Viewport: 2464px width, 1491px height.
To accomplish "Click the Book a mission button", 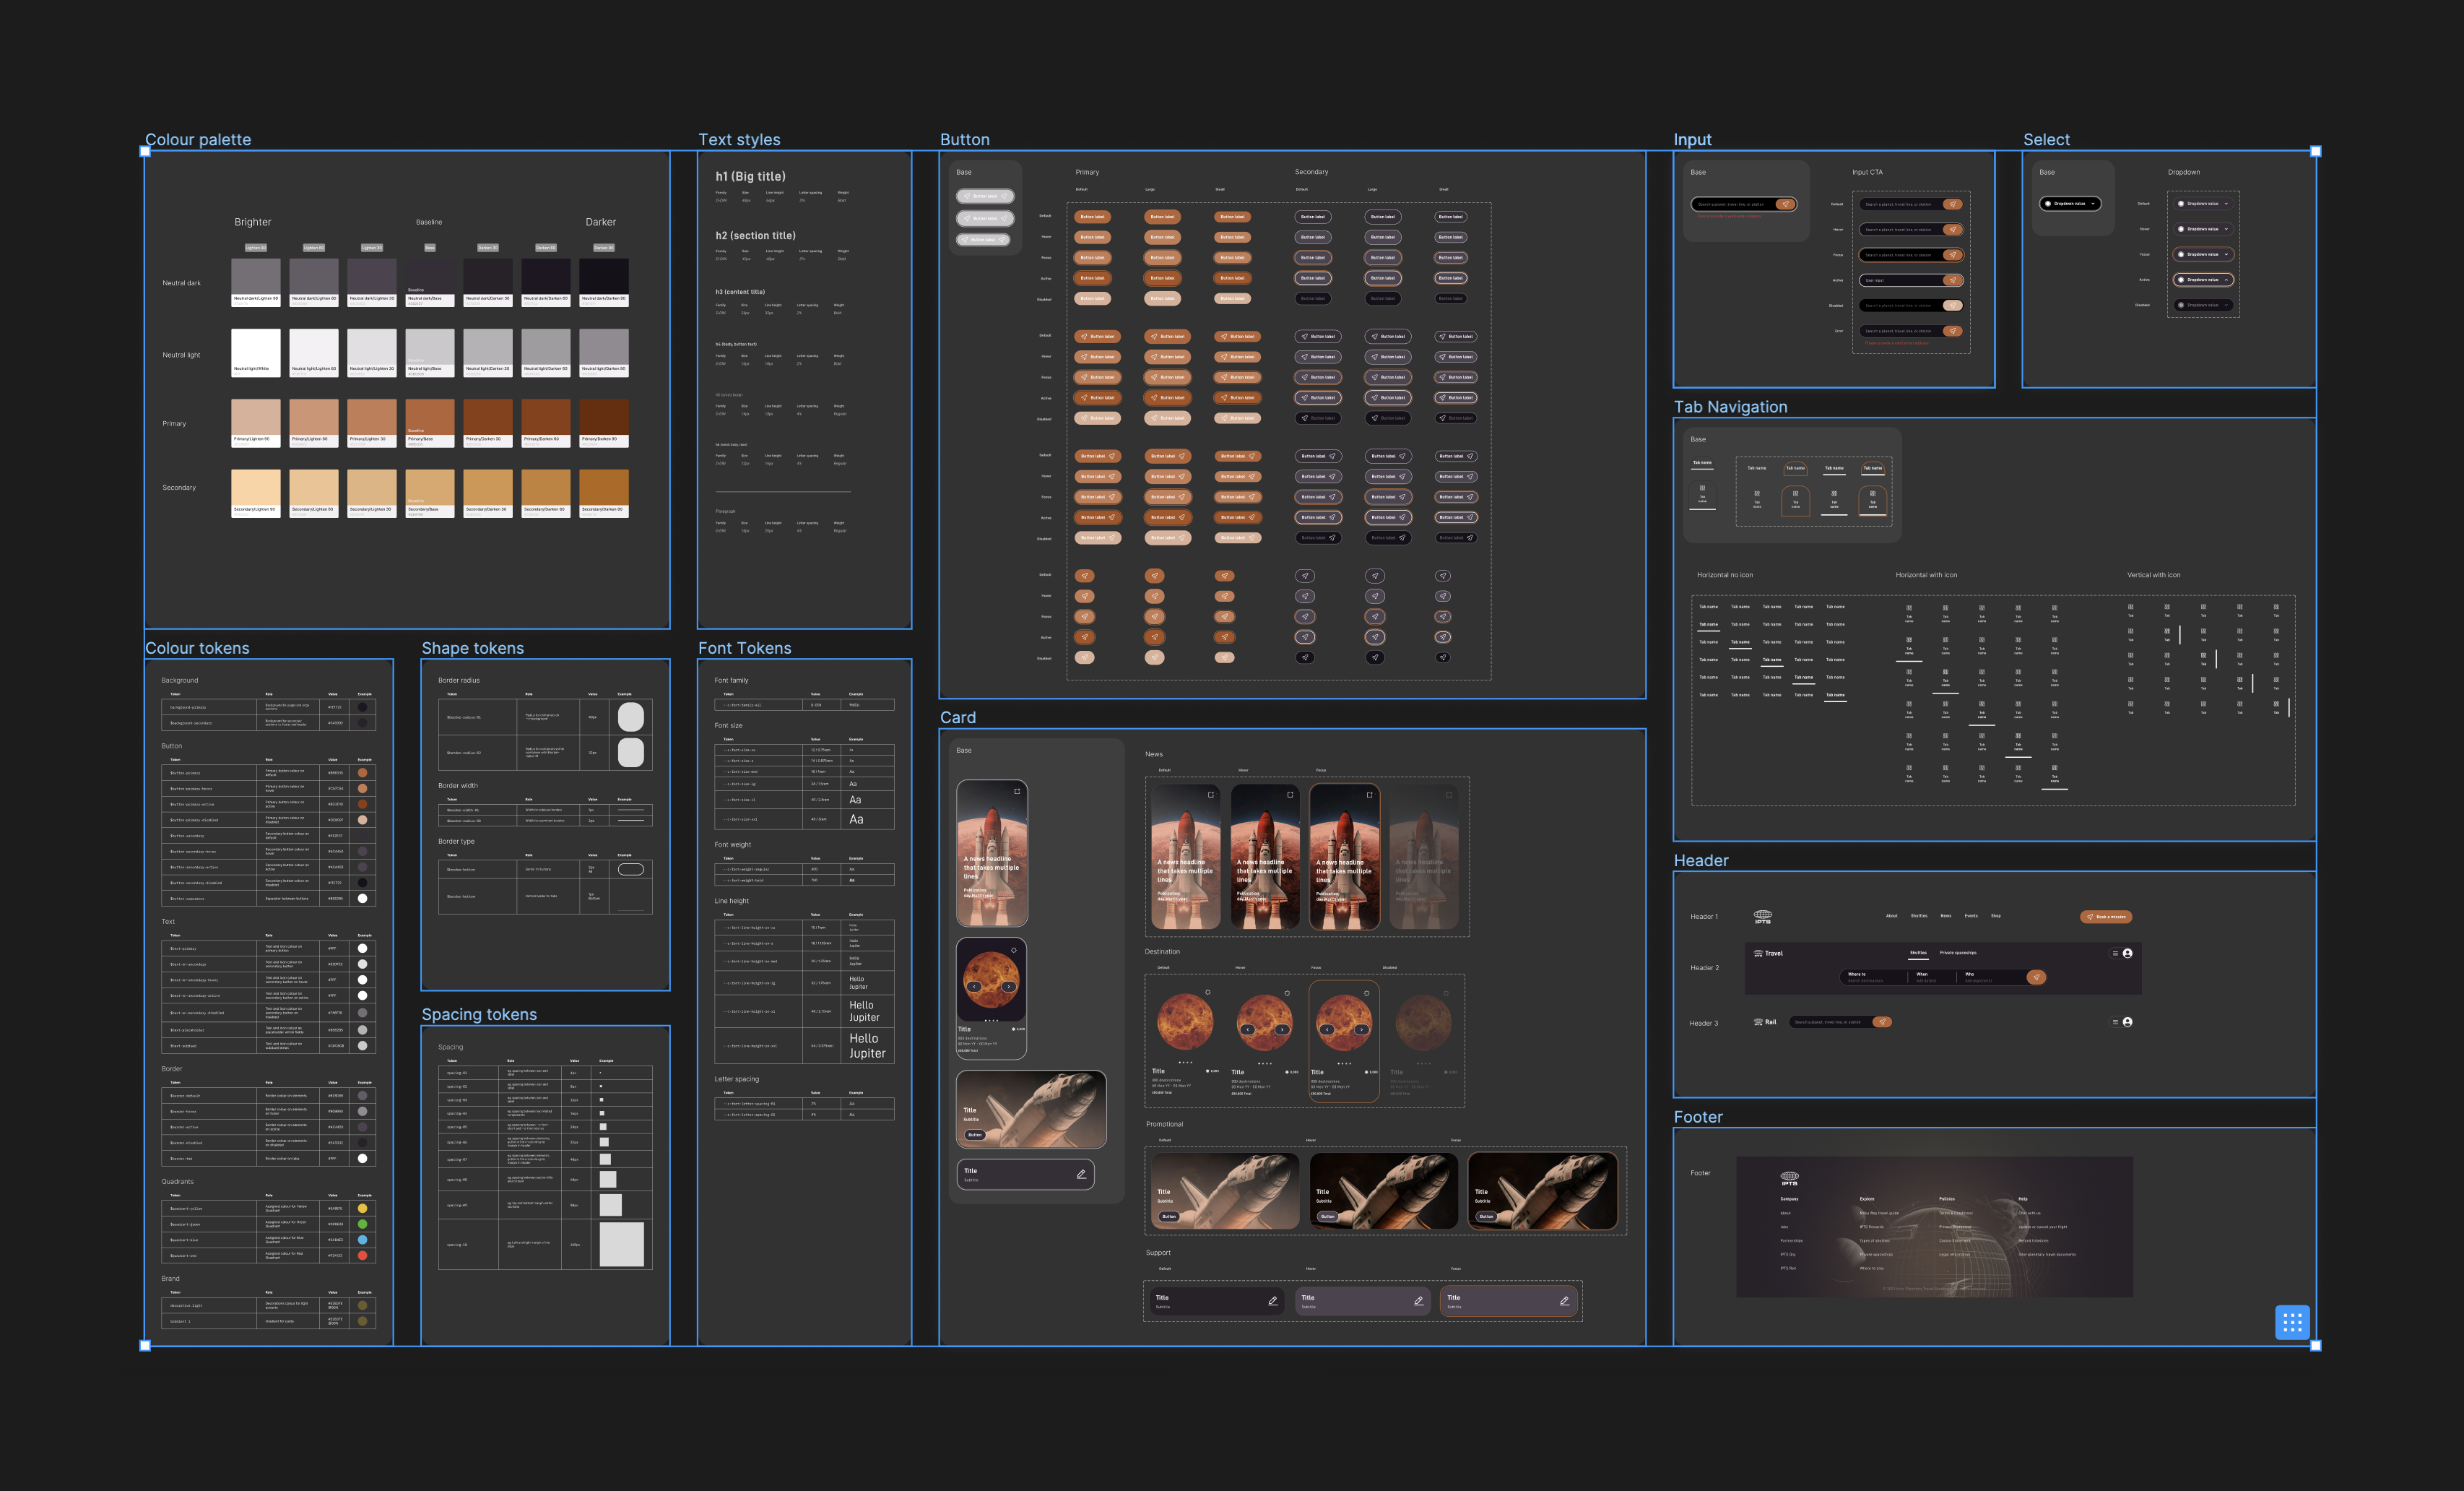I will [x=2107, y=916].
